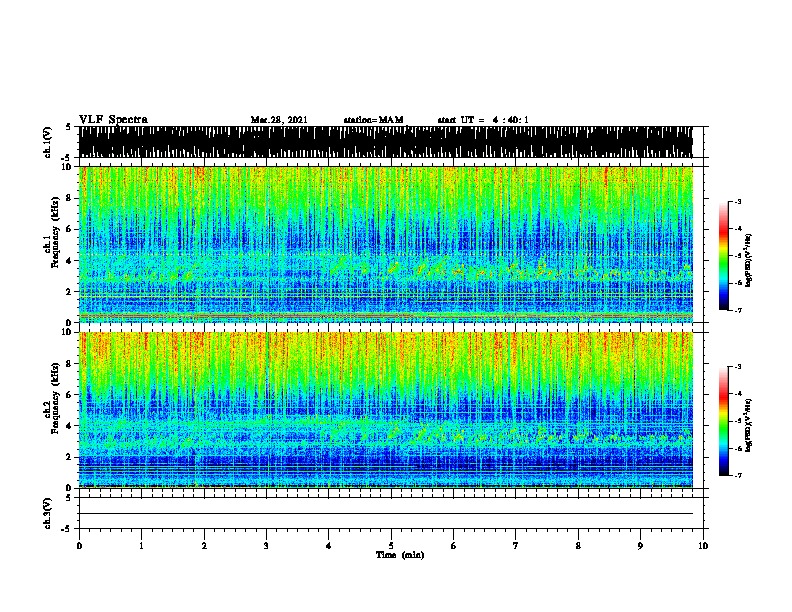Click the "10" minute tick on the time axis
The height and width of the screenshot is (612, 792).
(x=703, y=546)
